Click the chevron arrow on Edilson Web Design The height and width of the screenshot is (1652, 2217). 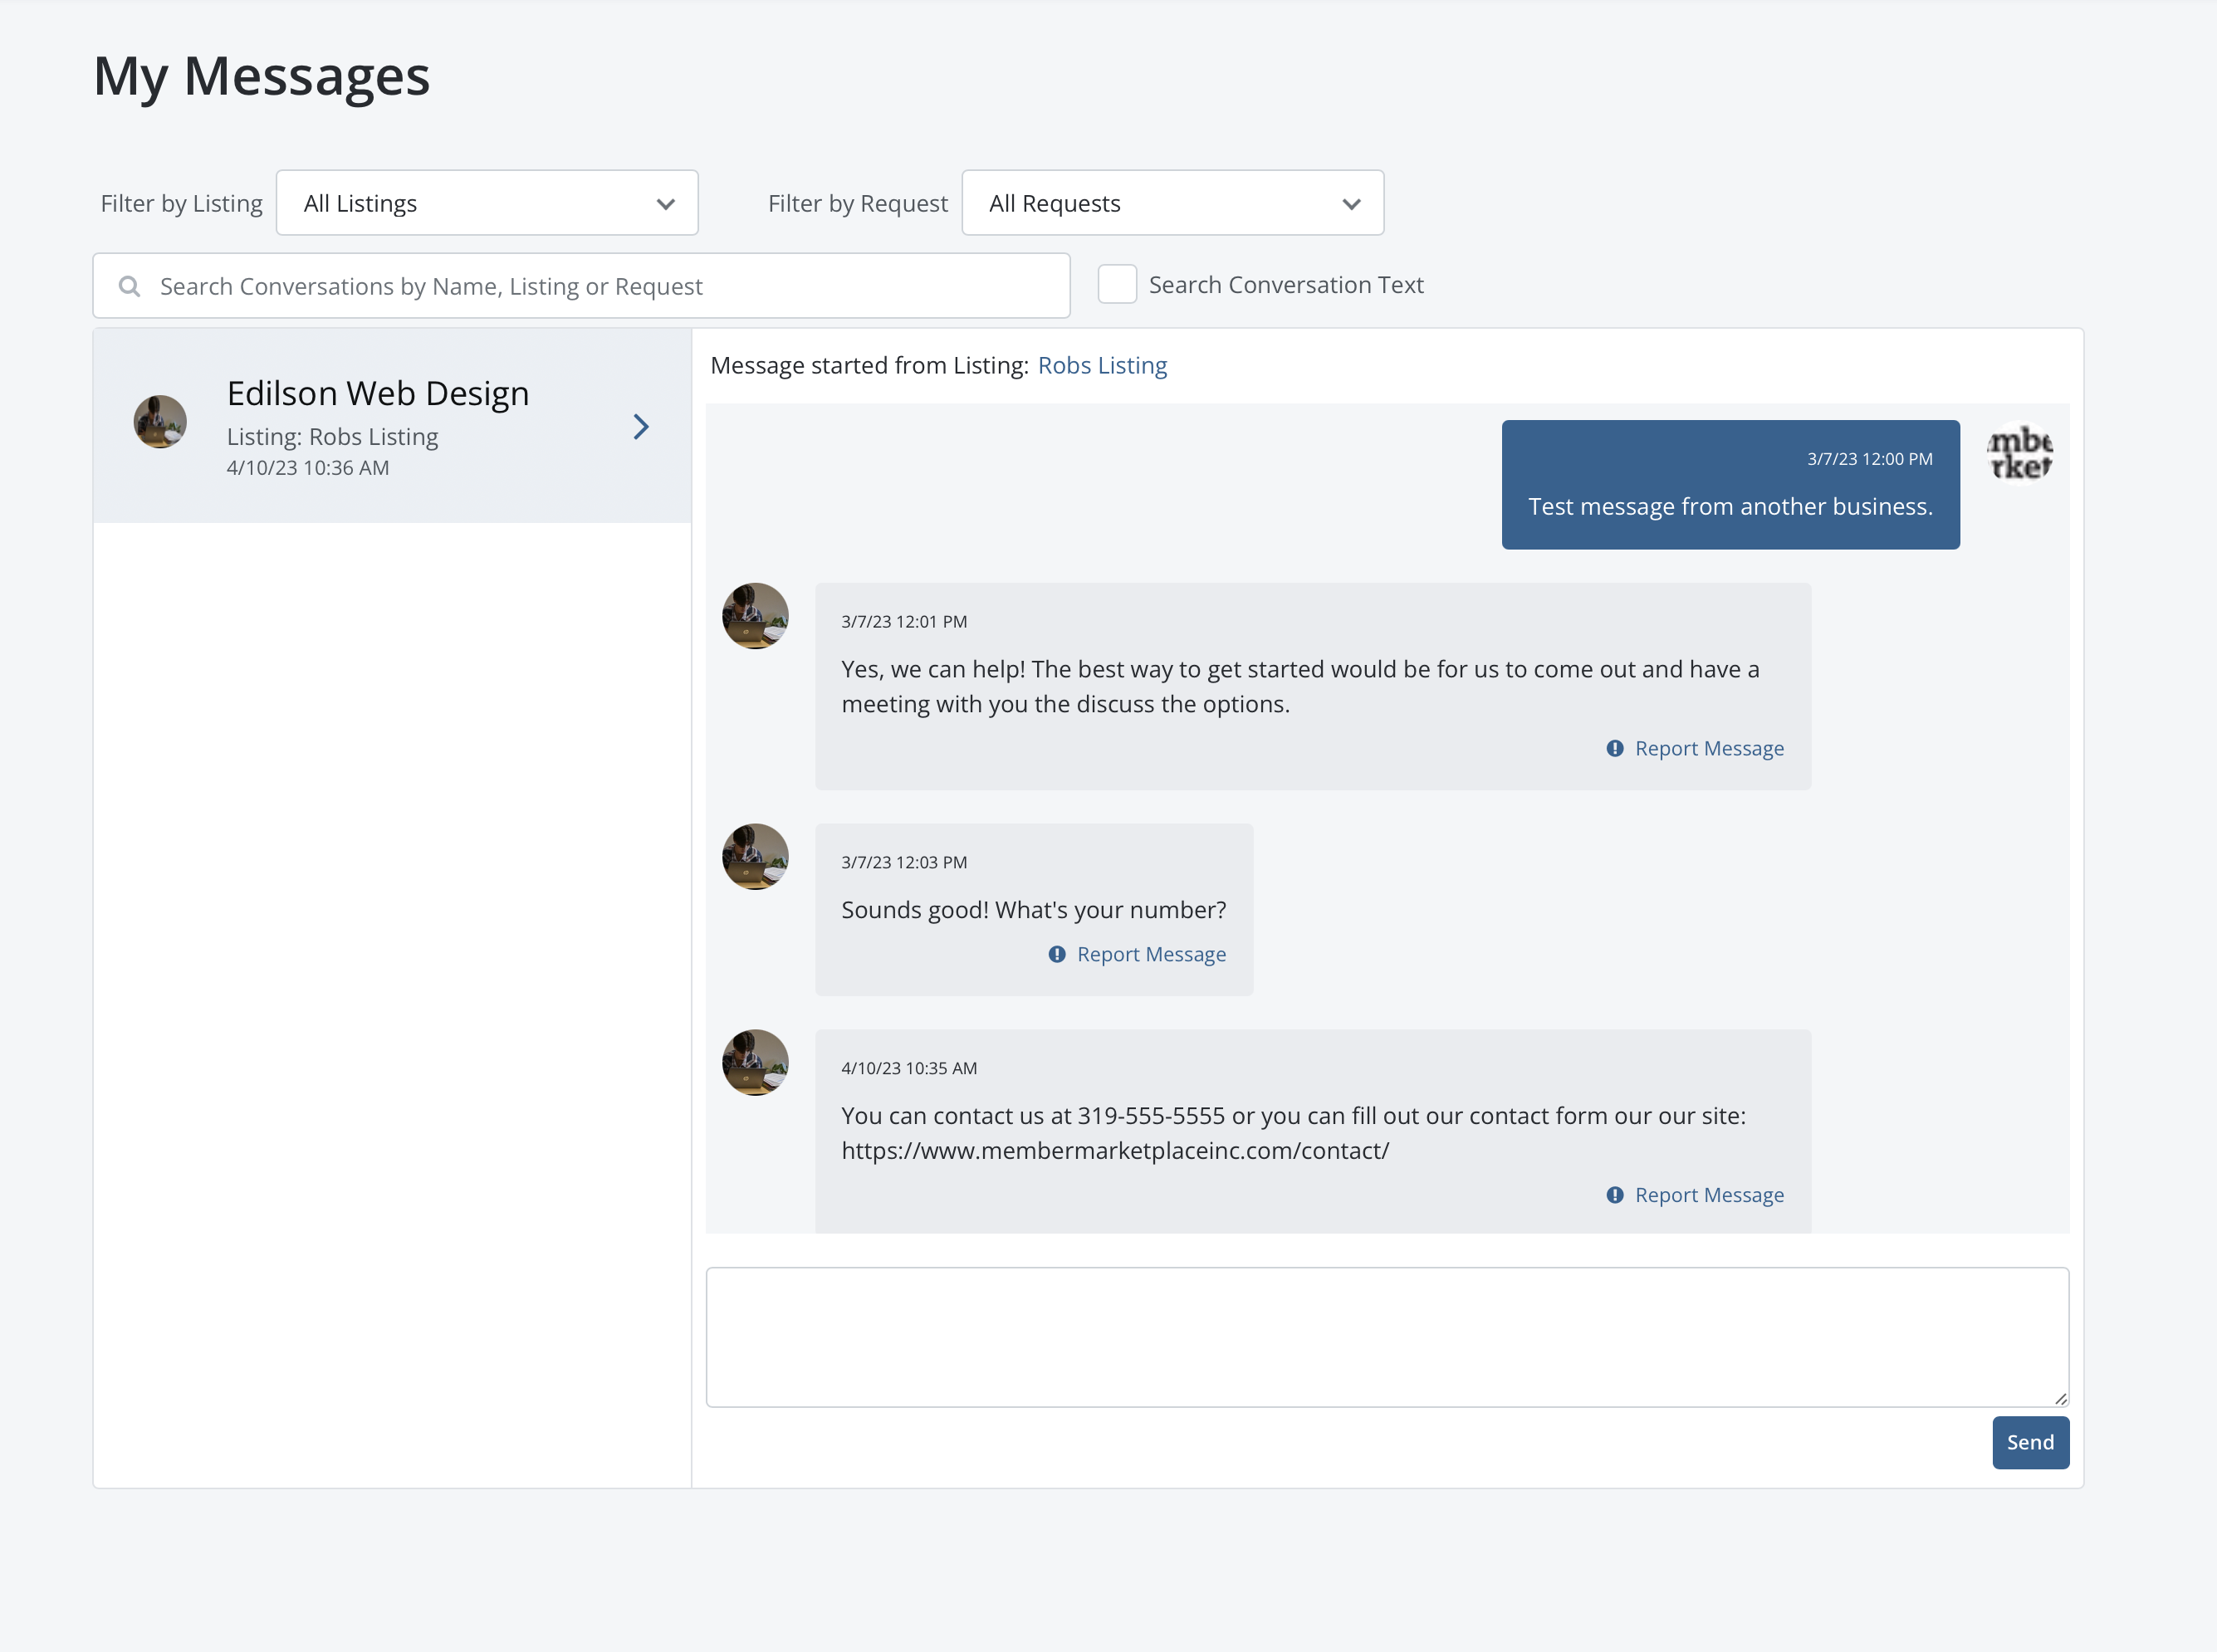coord(641,427)
